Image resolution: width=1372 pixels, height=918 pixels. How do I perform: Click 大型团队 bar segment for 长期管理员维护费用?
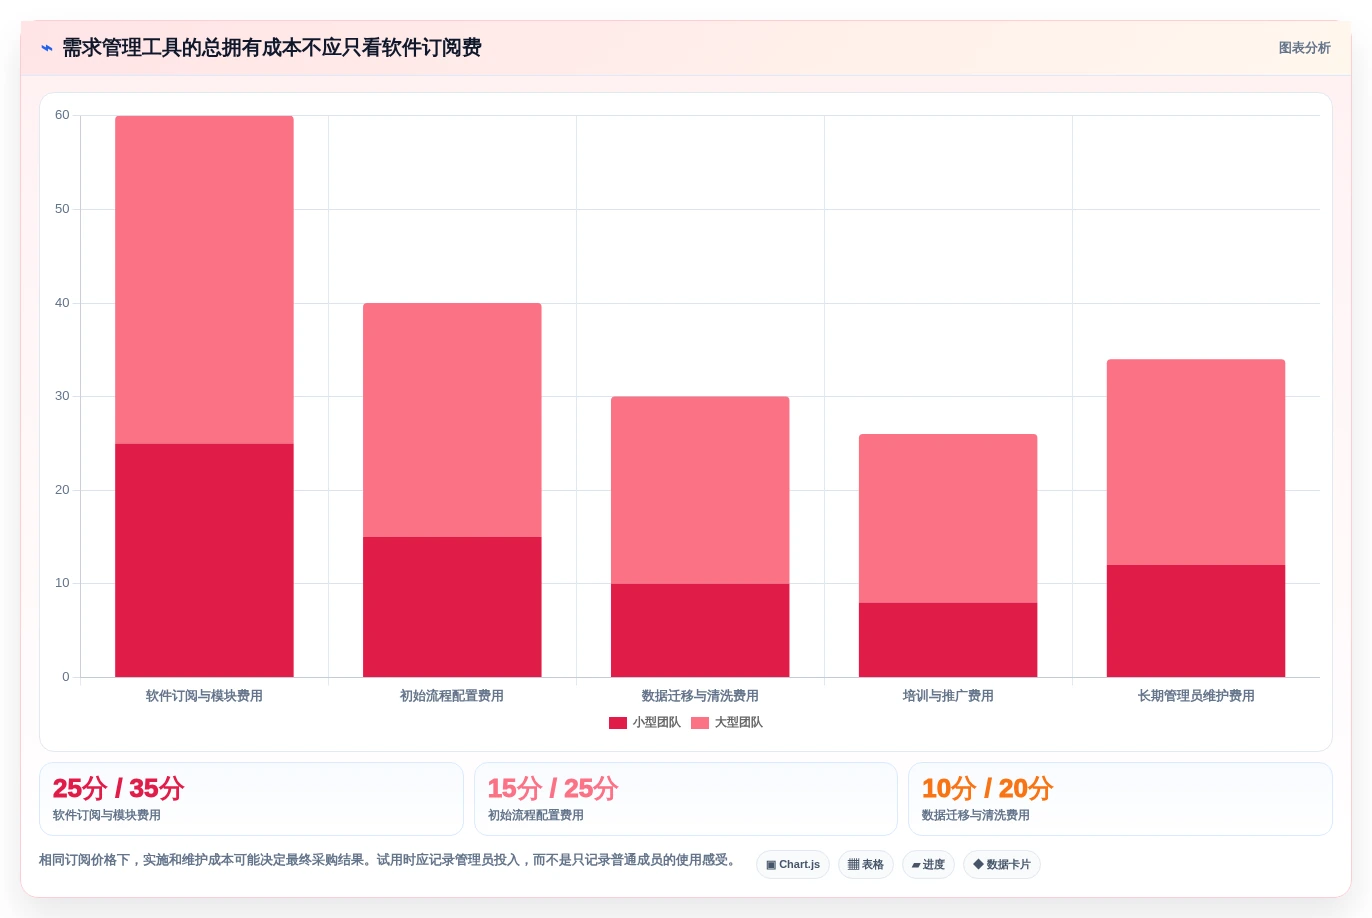pyautogui.click(x=1196, y=462)
